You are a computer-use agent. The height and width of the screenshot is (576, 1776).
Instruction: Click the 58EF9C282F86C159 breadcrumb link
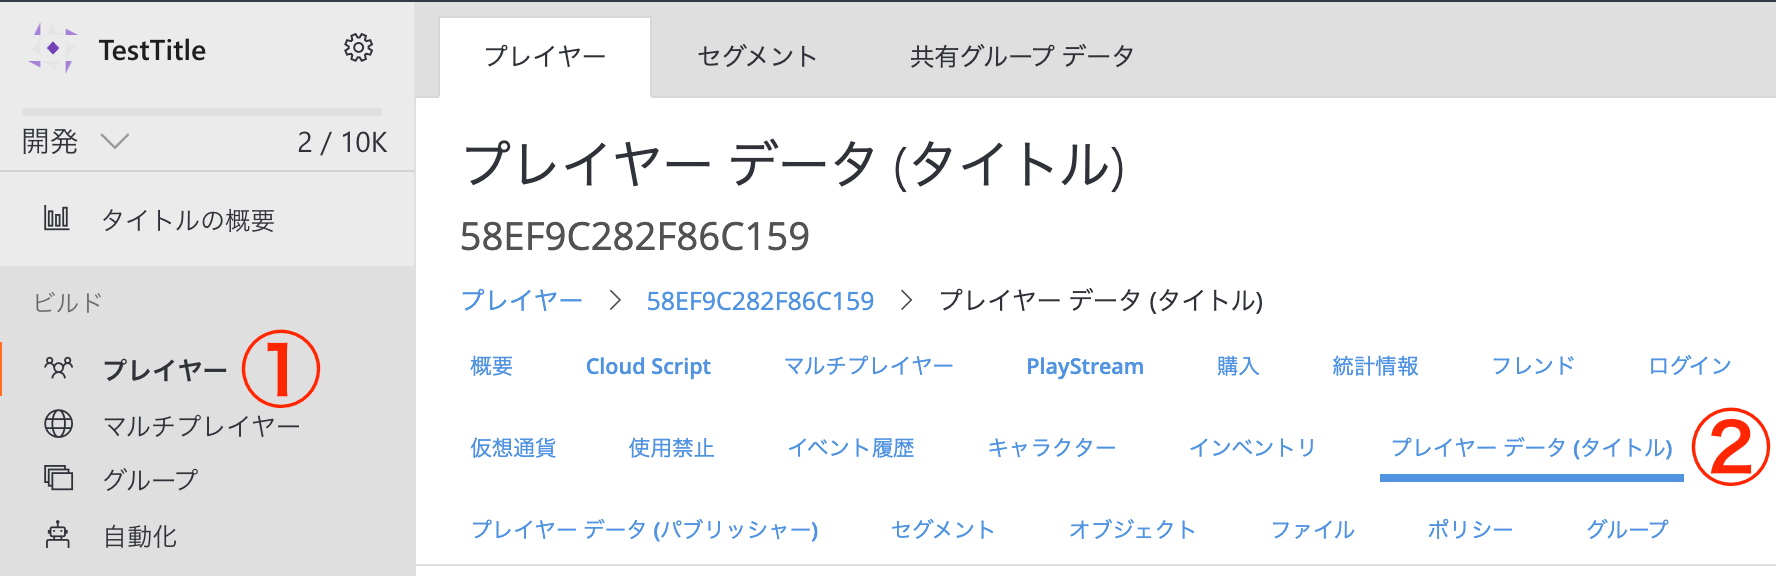pyautogui.click(x=760, y=301)
